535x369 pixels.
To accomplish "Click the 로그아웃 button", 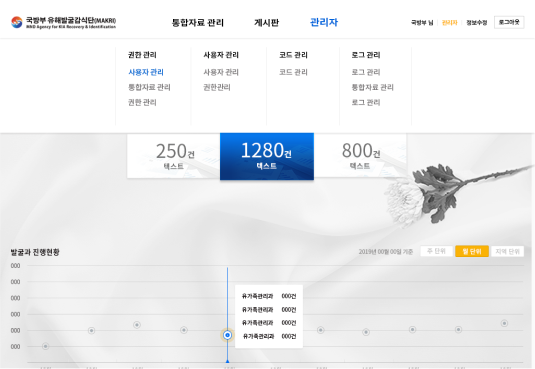I will (509, 22).
